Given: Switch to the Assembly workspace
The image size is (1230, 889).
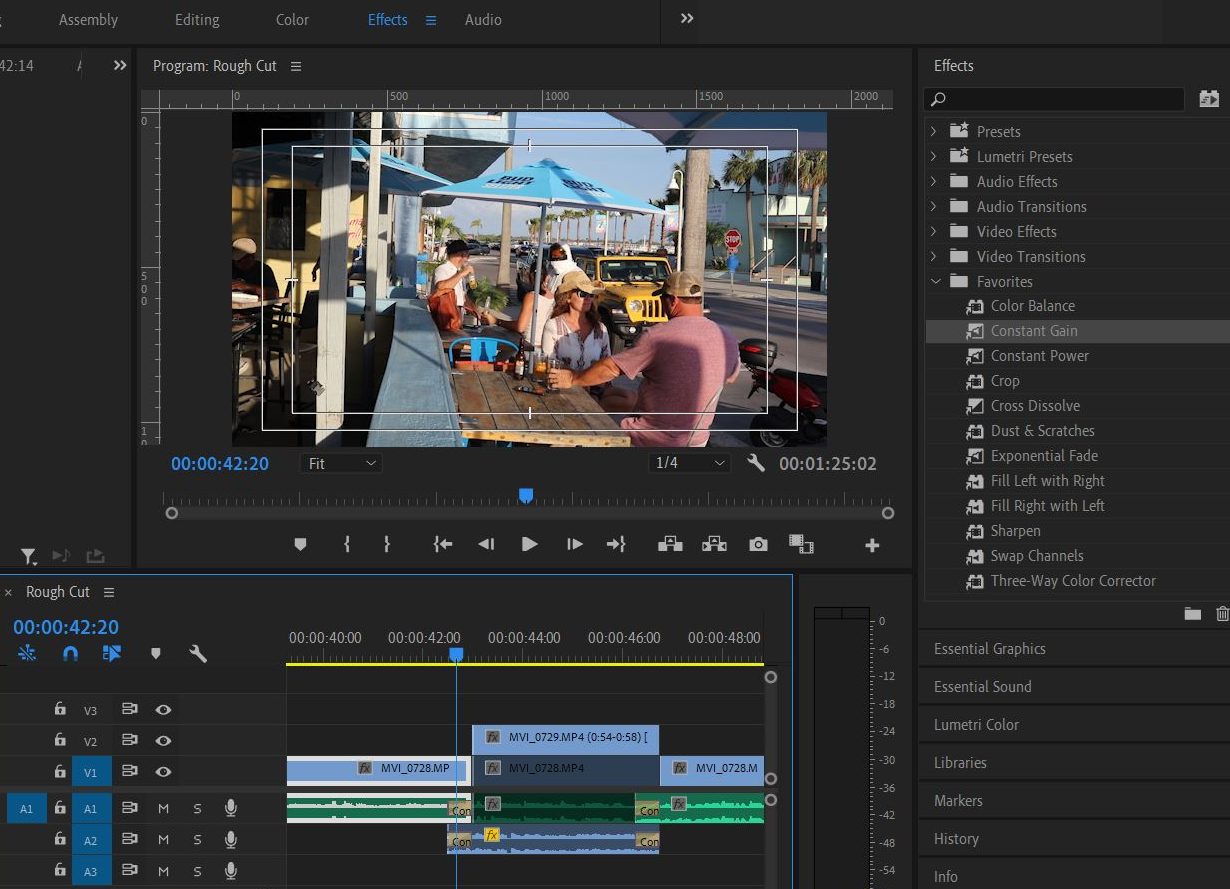Looking at the screenshot, I should pyautogui.click(x=88, y=19).
